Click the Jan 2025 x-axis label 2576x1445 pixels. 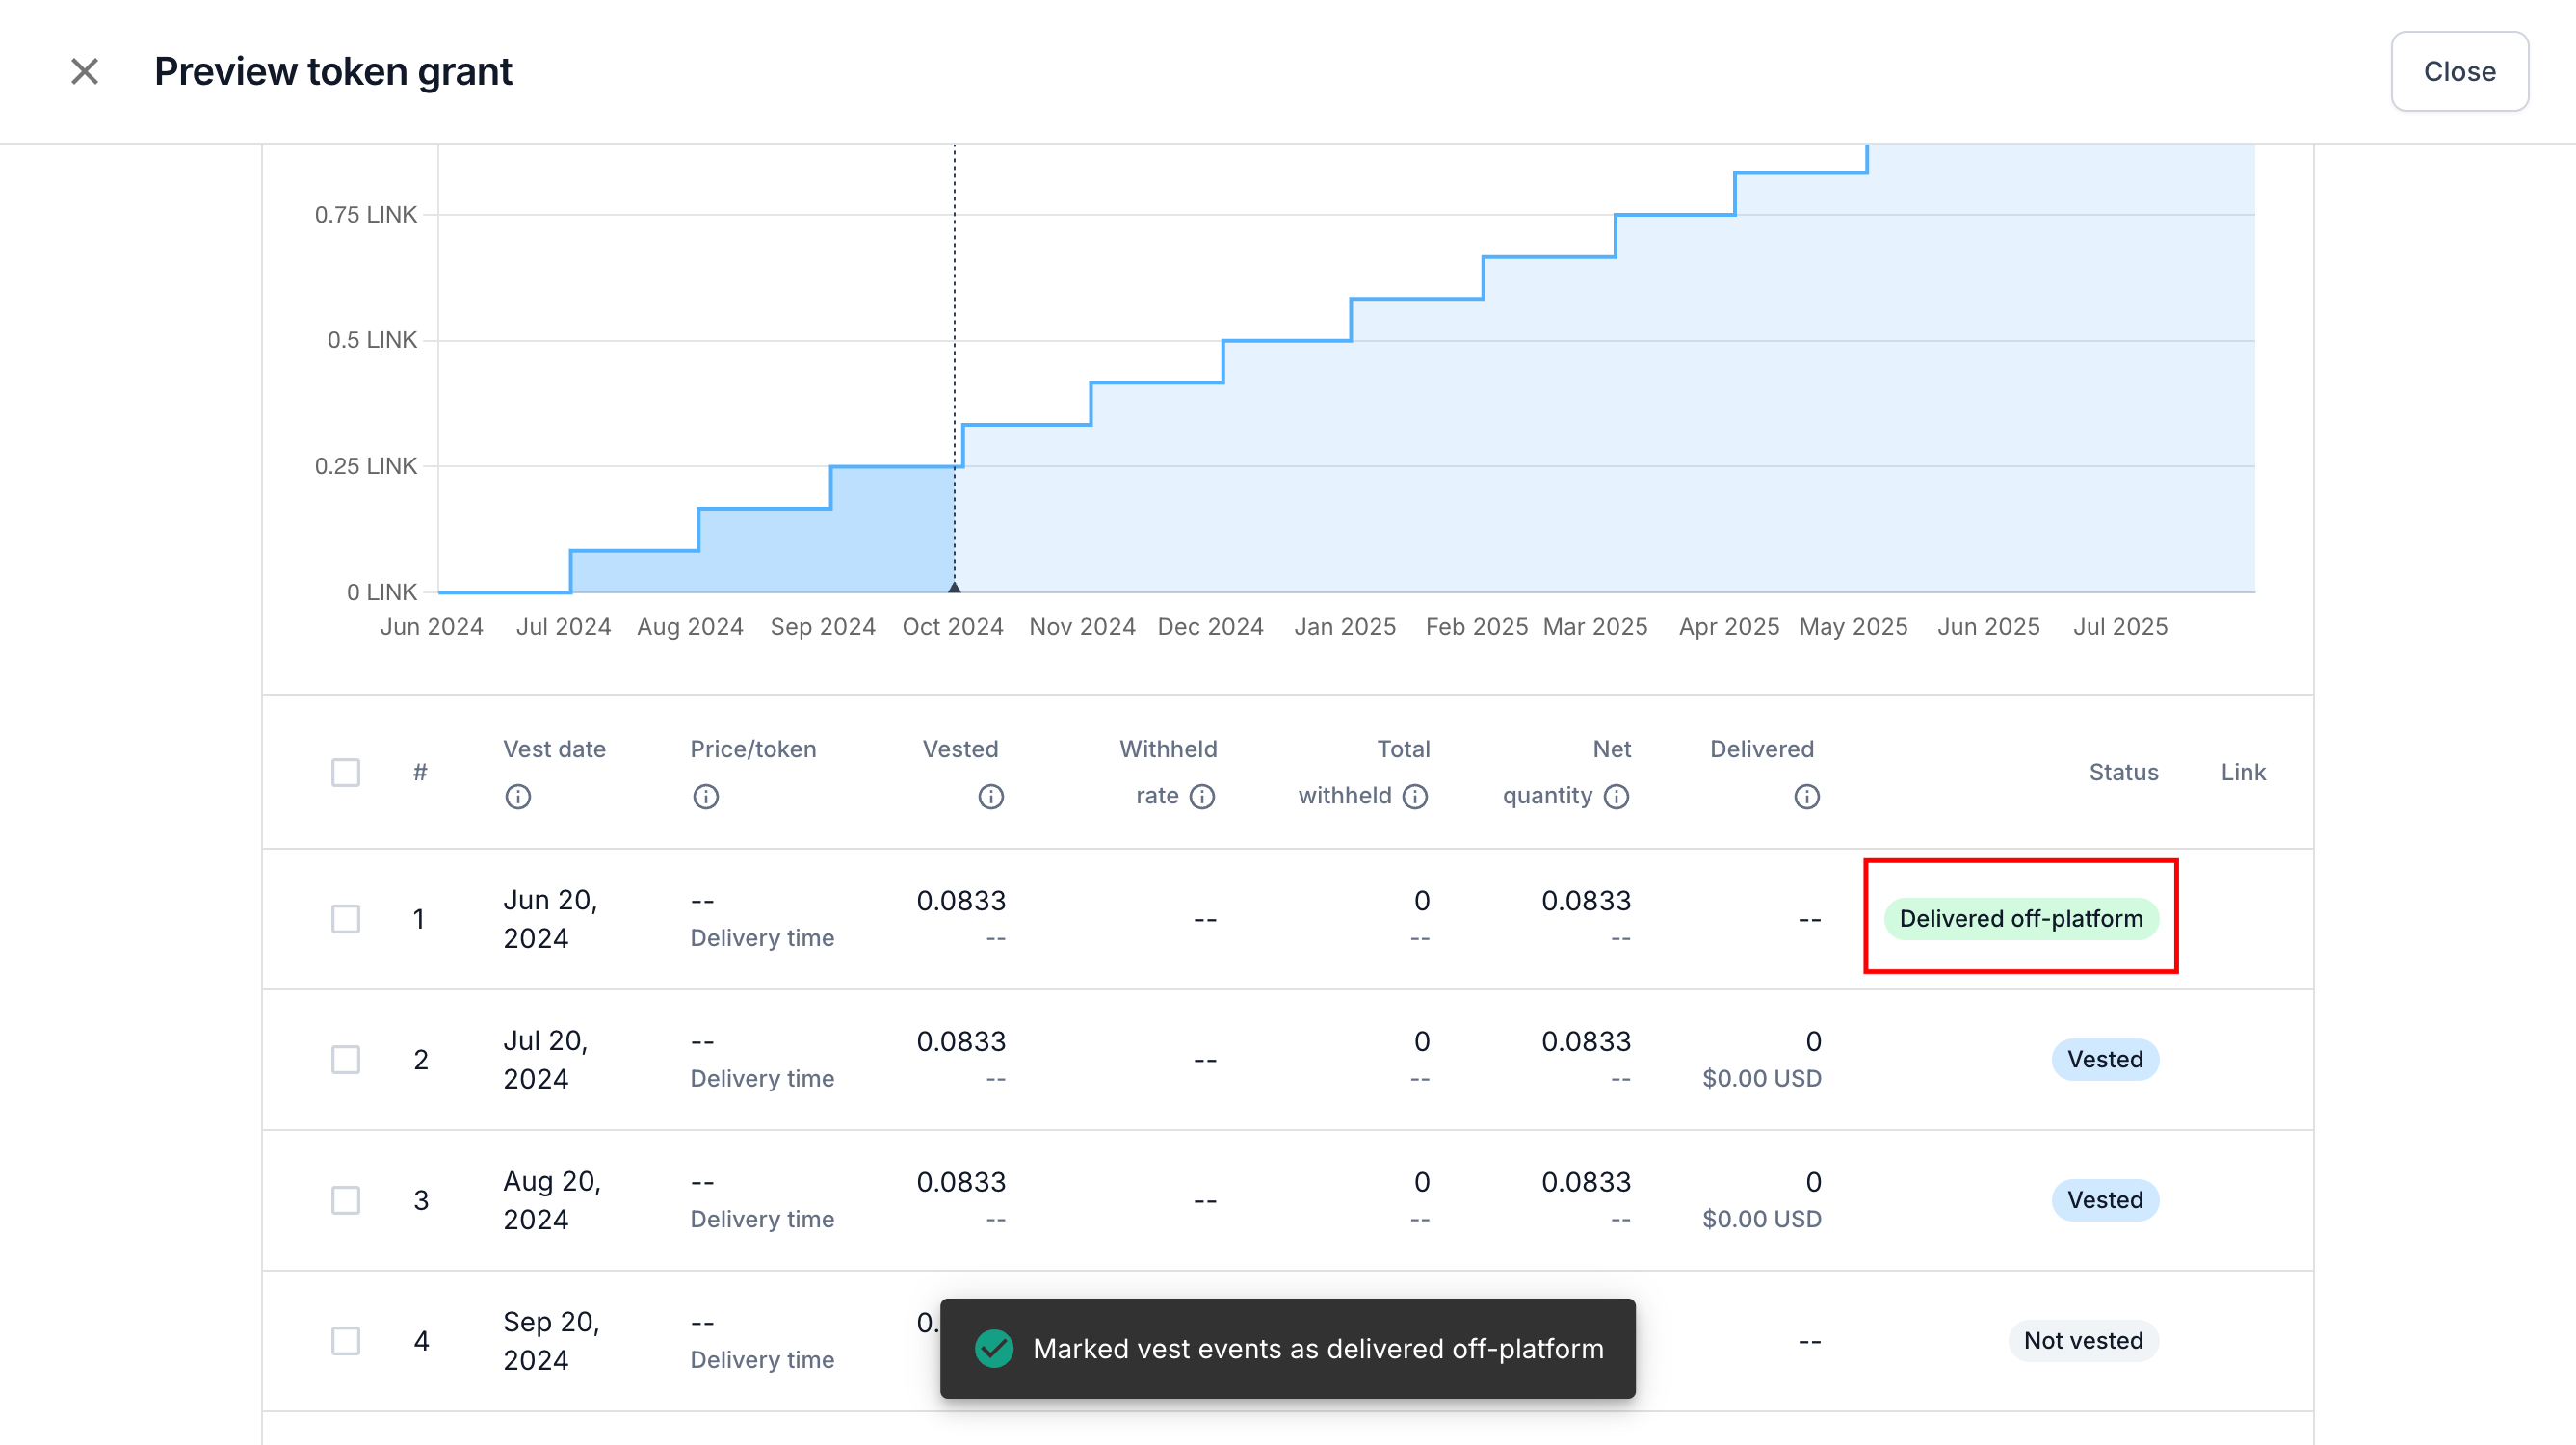(1344, 626)
